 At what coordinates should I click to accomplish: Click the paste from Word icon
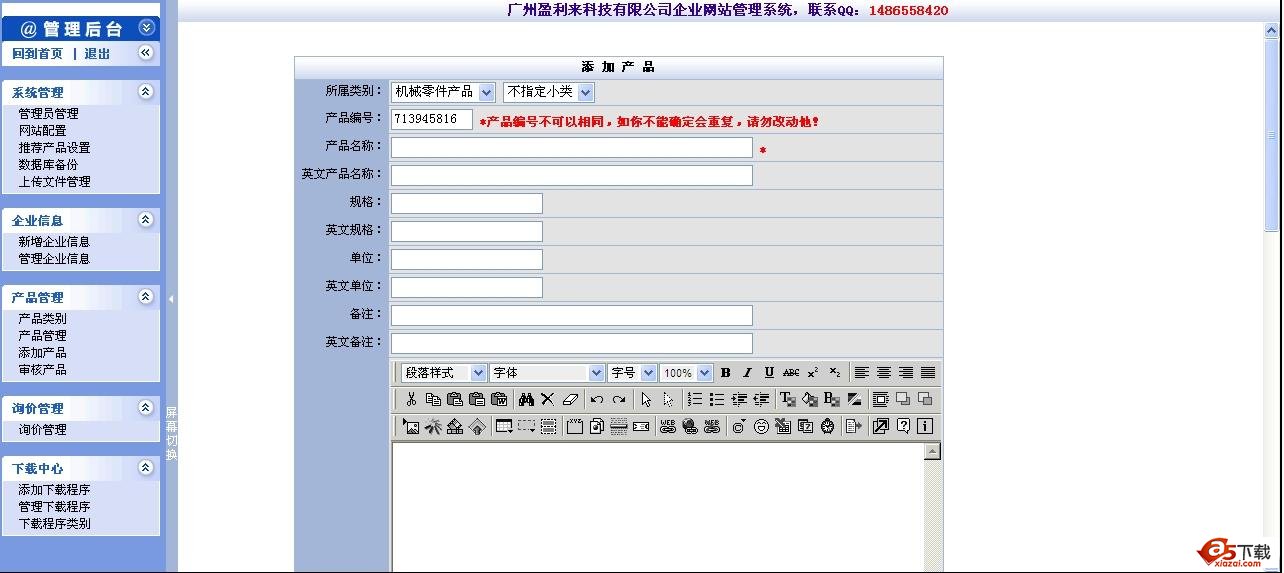pyautogui.click(x=498, y=399)
